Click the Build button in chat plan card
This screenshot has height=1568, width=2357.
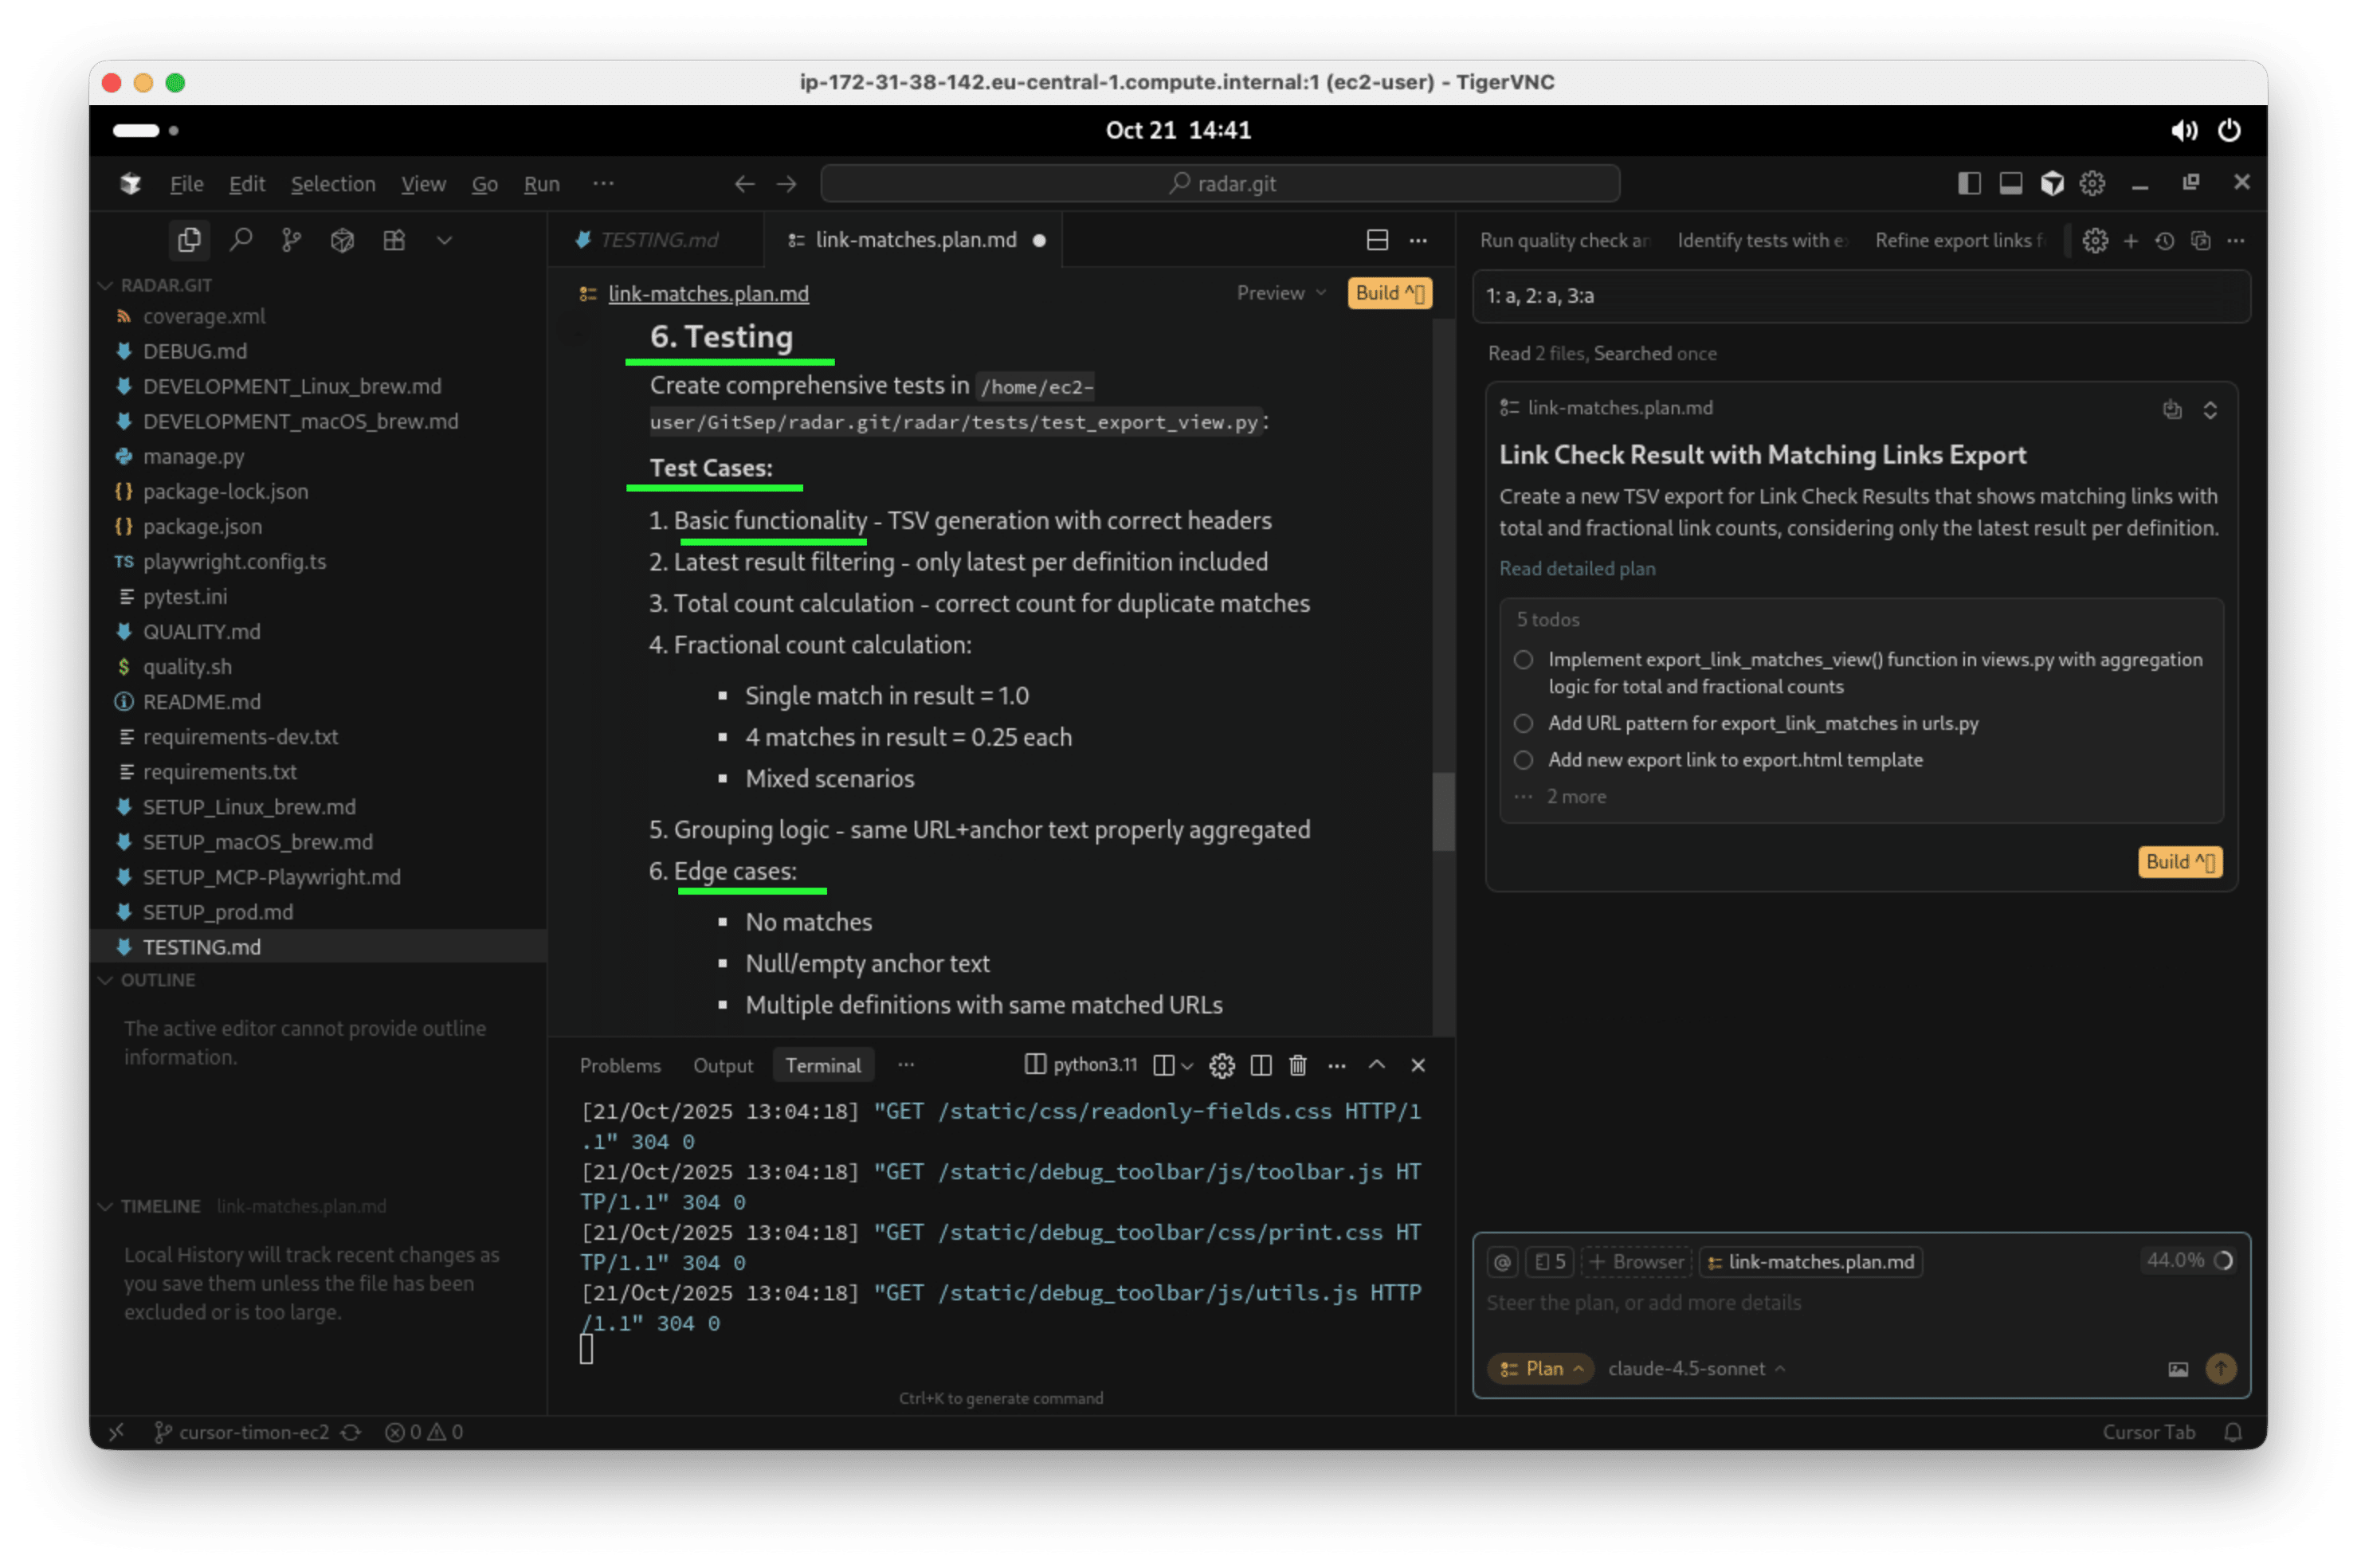[2179, 861]
